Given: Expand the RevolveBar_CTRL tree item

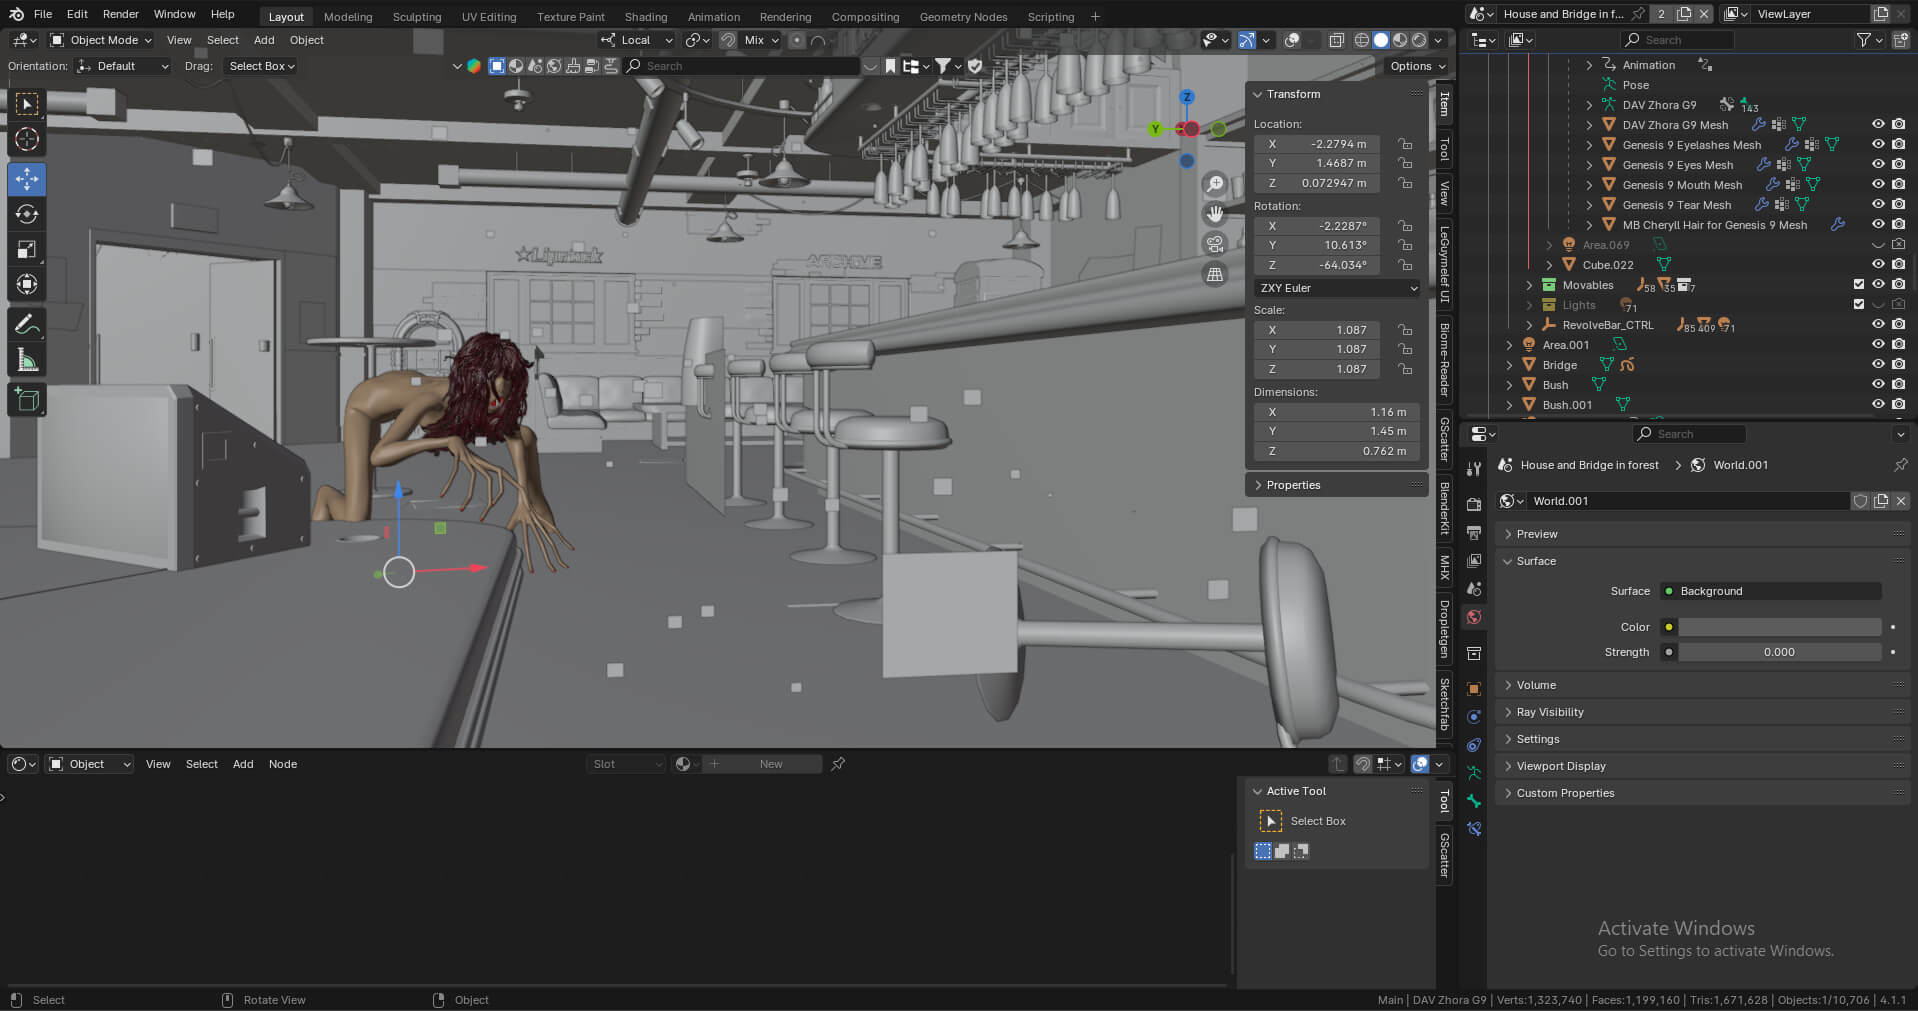Looking at the screenshot, I should pyautogui.click(x=1529, y=325).
